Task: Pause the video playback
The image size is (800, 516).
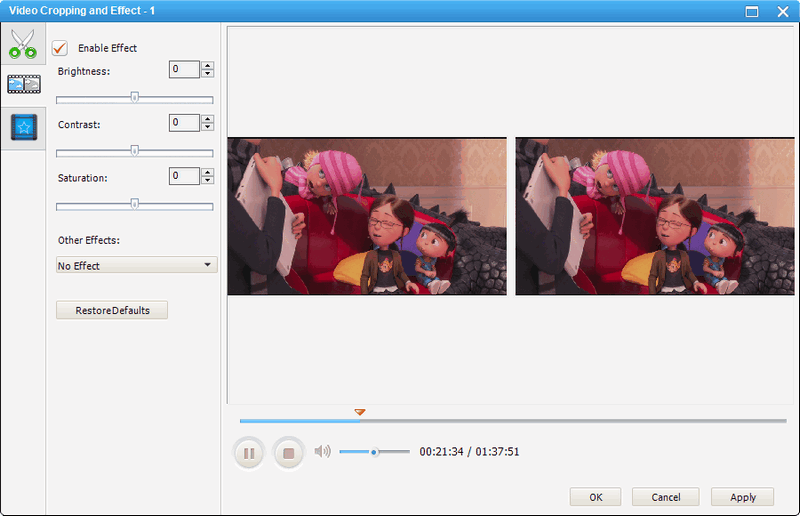Action: tap(249, 453)
